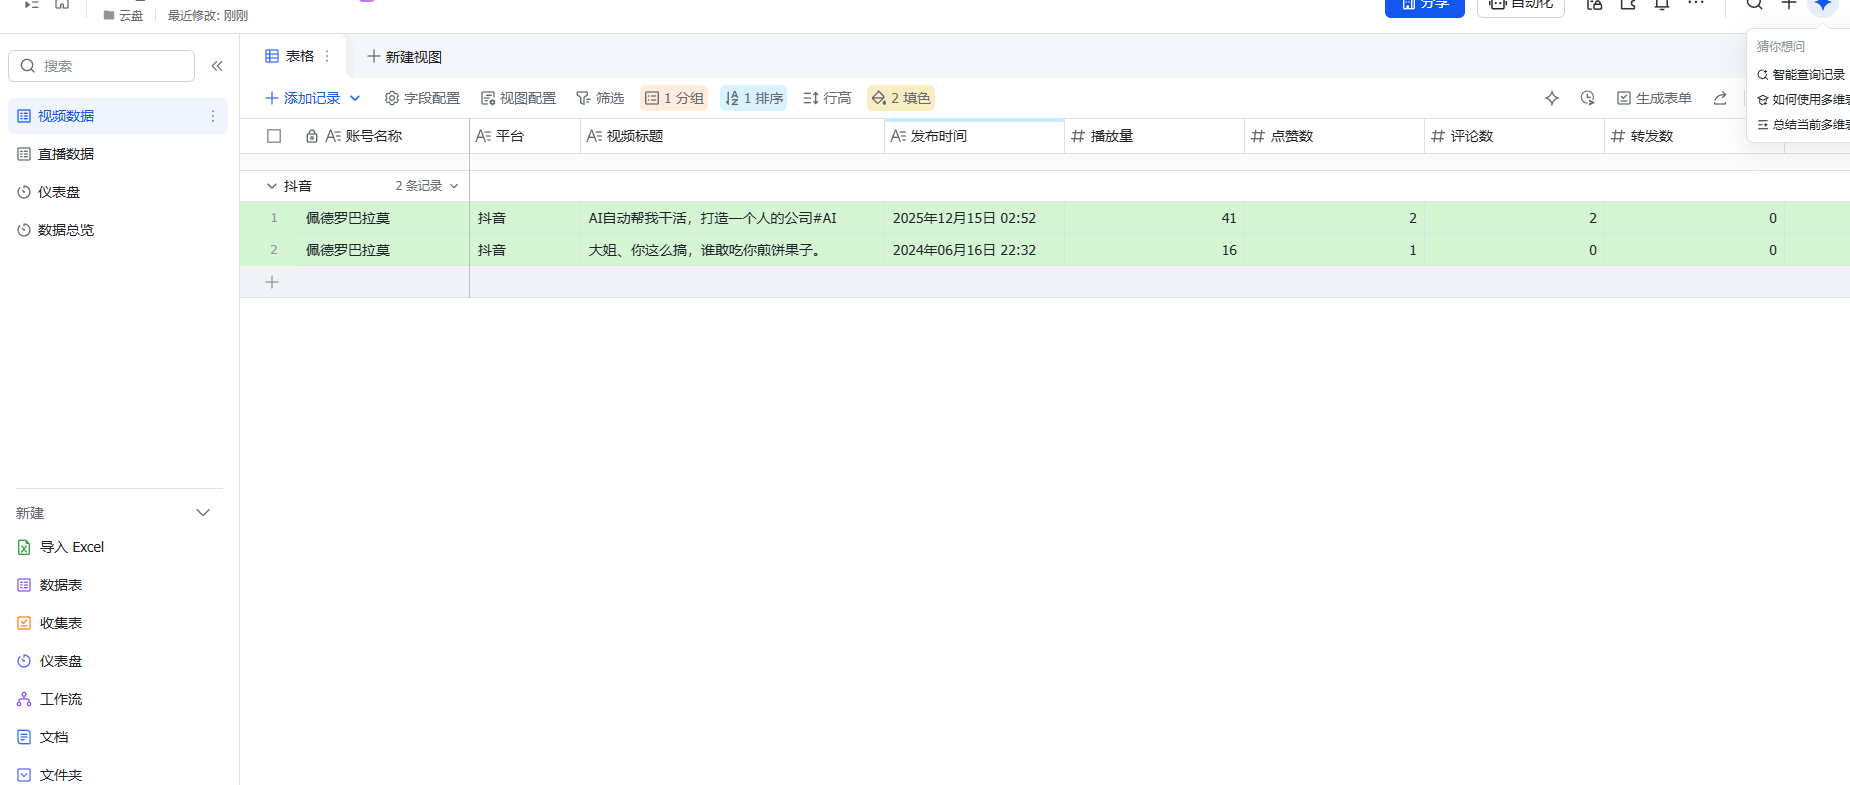Screen dimensions: 1850x785
Task: Click the 云盘 folder breadcrumb
Action: point(123,15)
